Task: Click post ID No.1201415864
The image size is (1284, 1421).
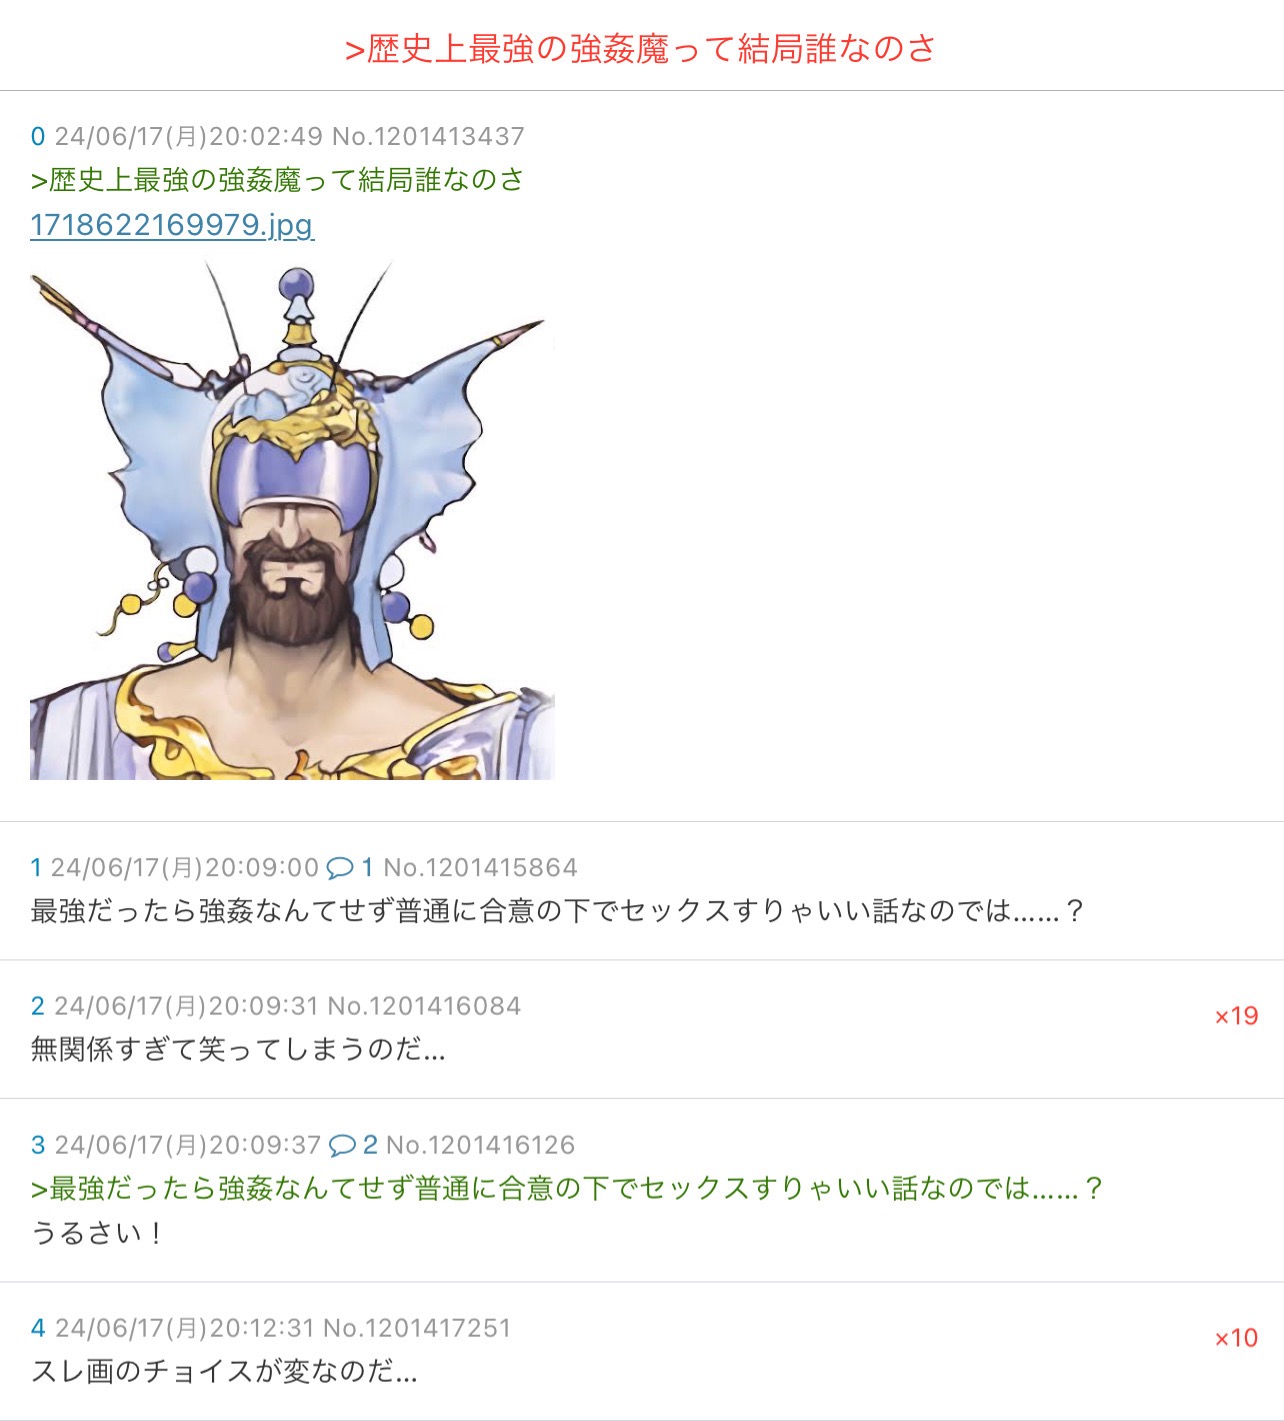Action: tap(480, 867)
